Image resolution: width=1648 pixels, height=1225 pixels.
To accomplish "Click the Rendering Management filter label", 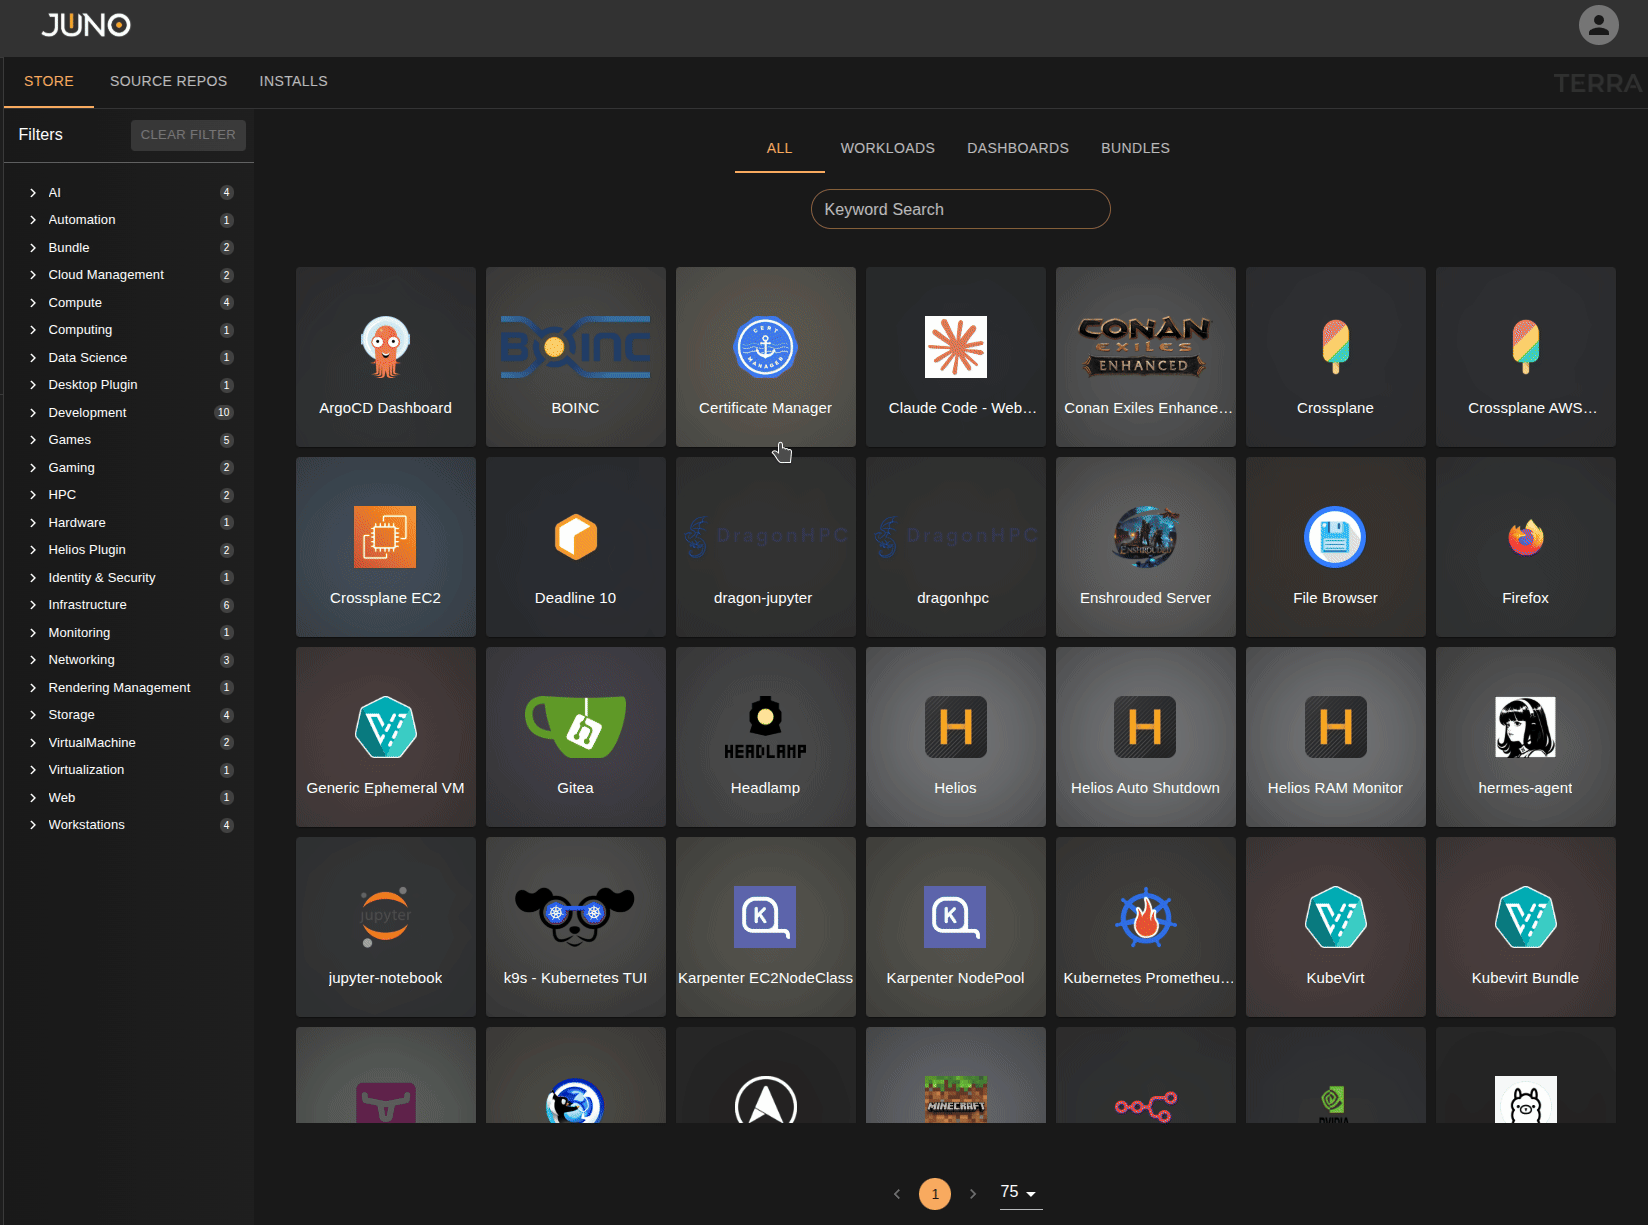I will coord(119,688).
